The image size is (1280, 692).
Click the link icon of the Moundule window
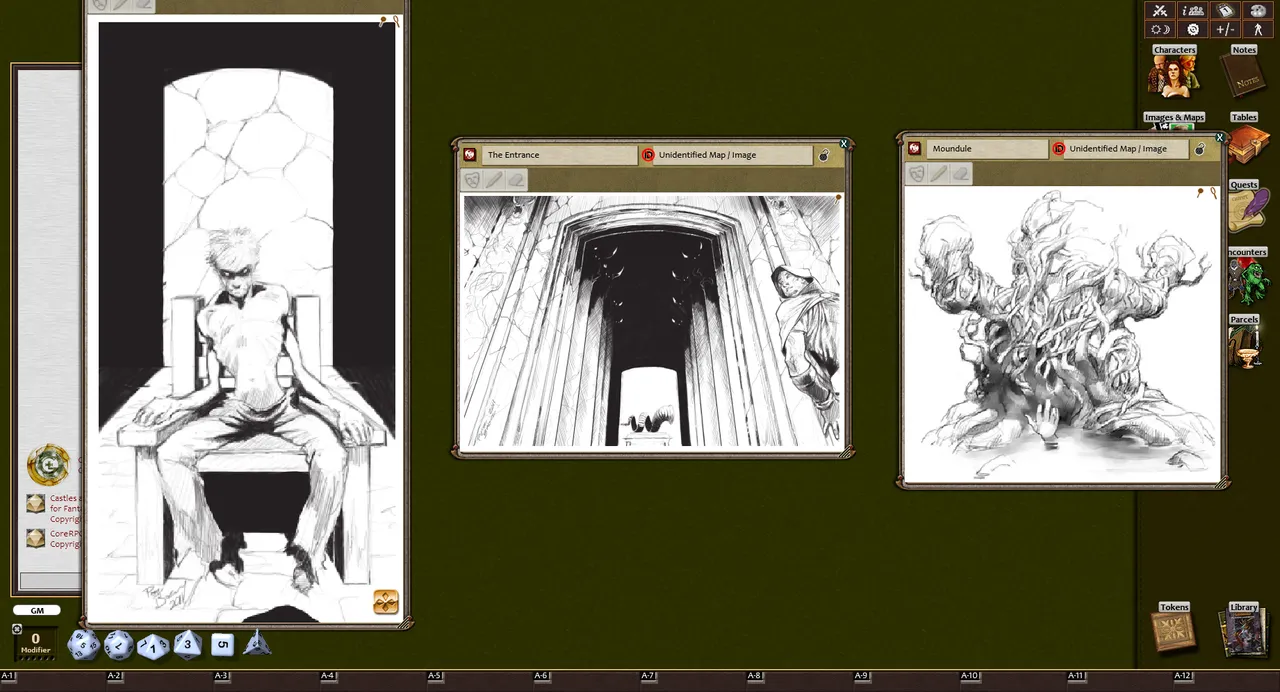click(x=915, y=149)
